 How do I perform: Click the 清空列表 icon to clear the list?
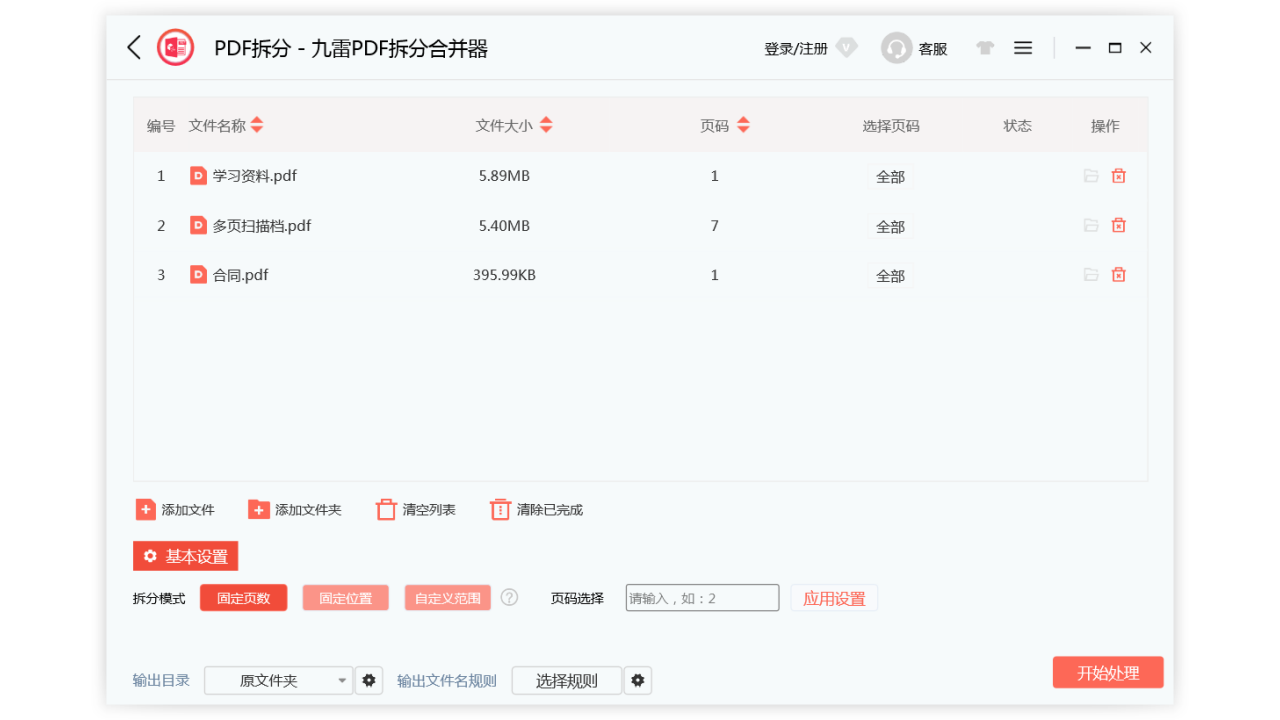coord(386,509)
